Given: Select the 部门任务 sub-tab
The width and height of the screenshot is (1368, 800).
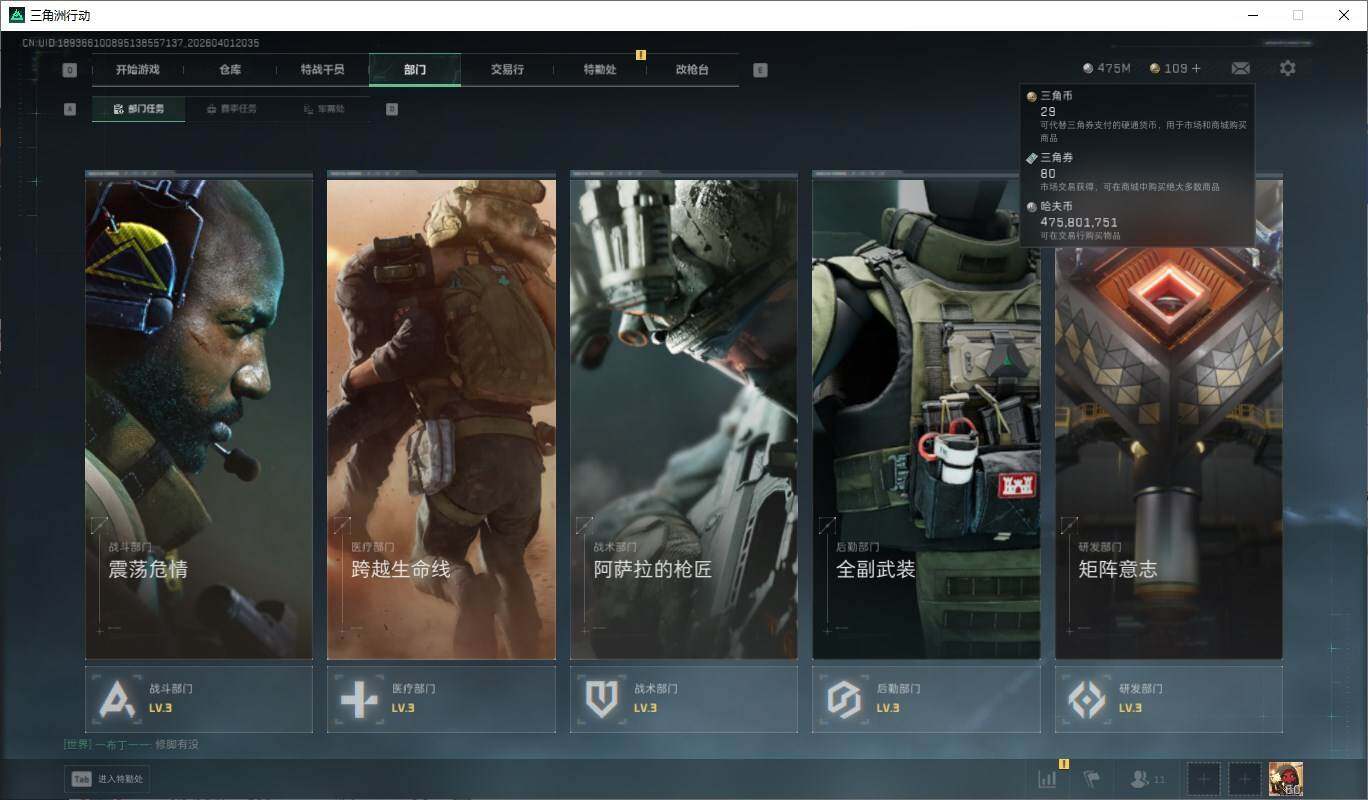Looking at the screenshot, I should [x=138, y=109].
